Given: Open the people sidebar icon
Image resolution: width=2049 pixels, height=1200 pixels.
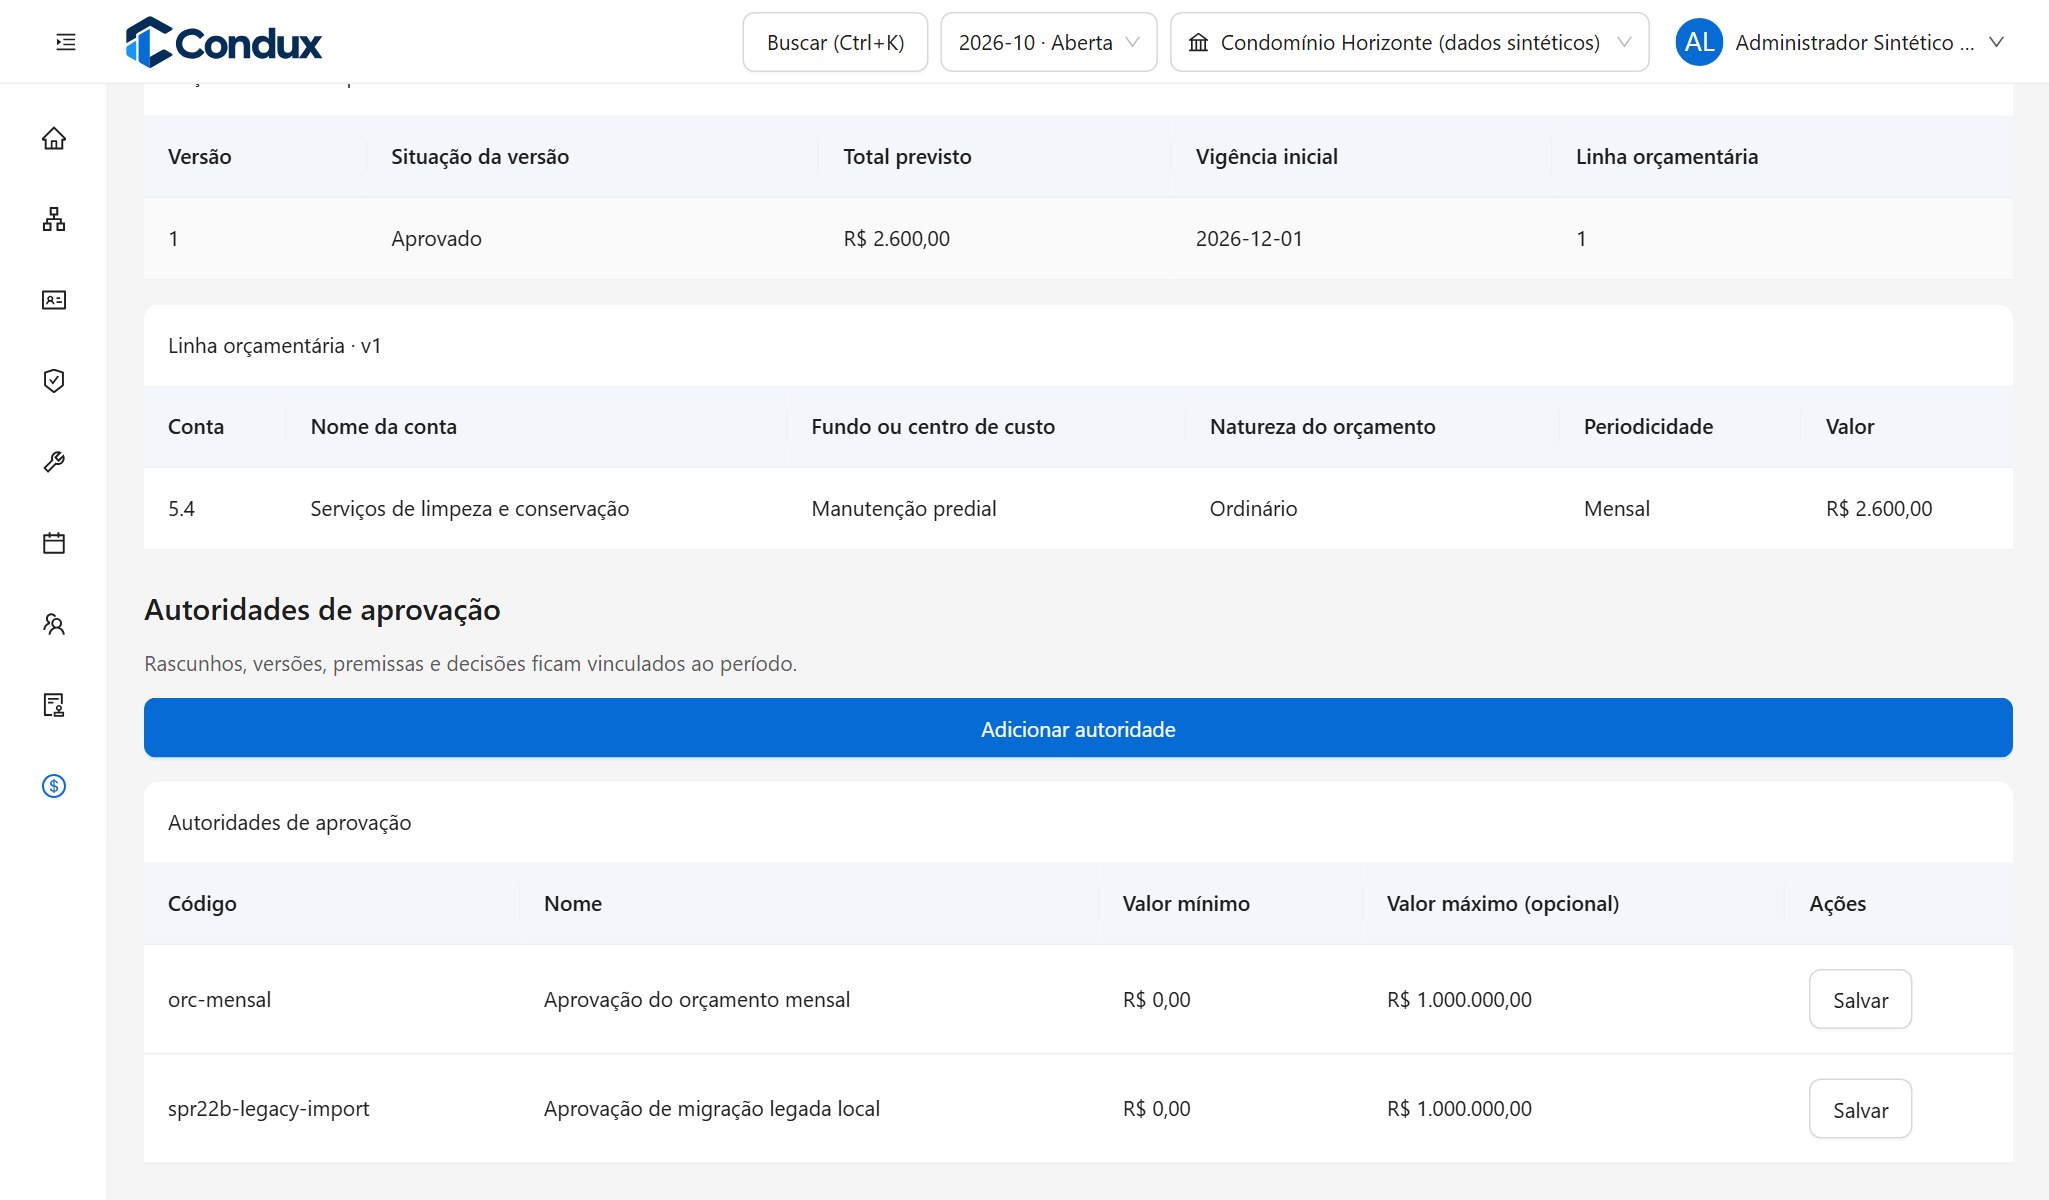Looking at the screenshot, I should point(54,624).
